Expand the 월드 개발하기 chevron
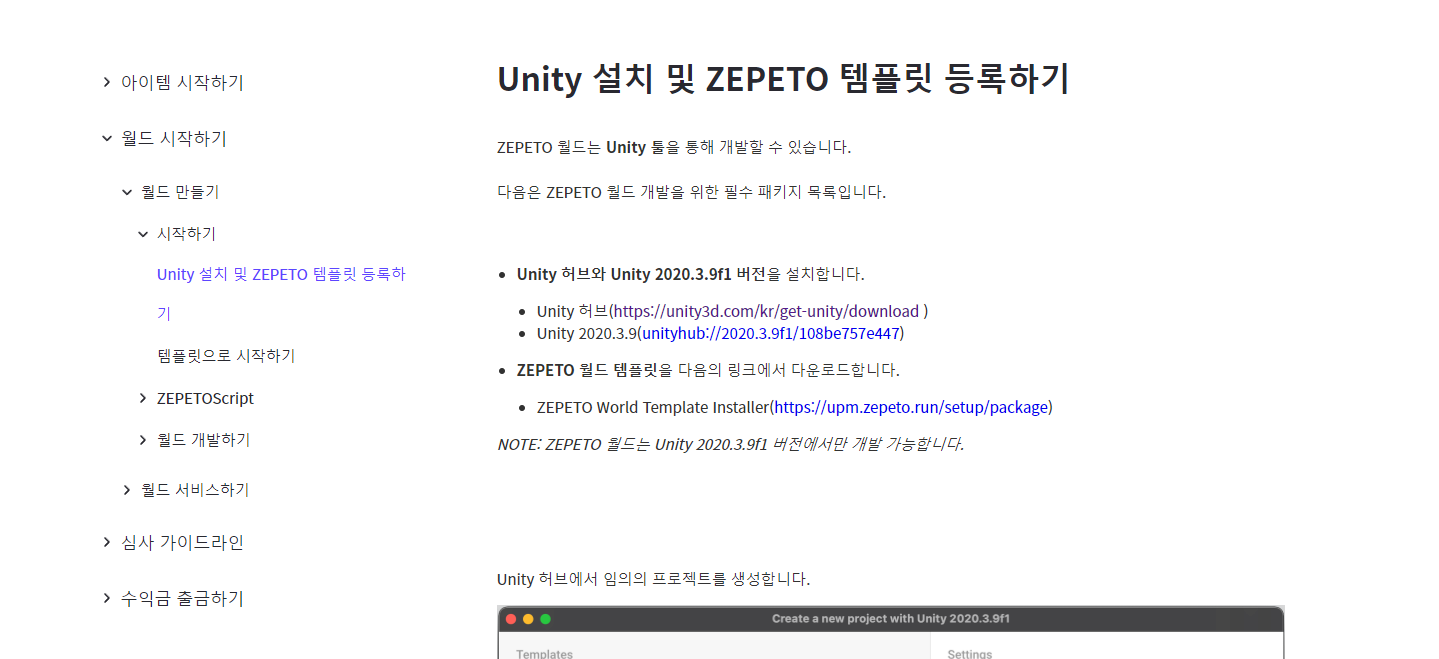Image resolution: width=1439 pixels, height=659 pixels. tap(143, 440)
